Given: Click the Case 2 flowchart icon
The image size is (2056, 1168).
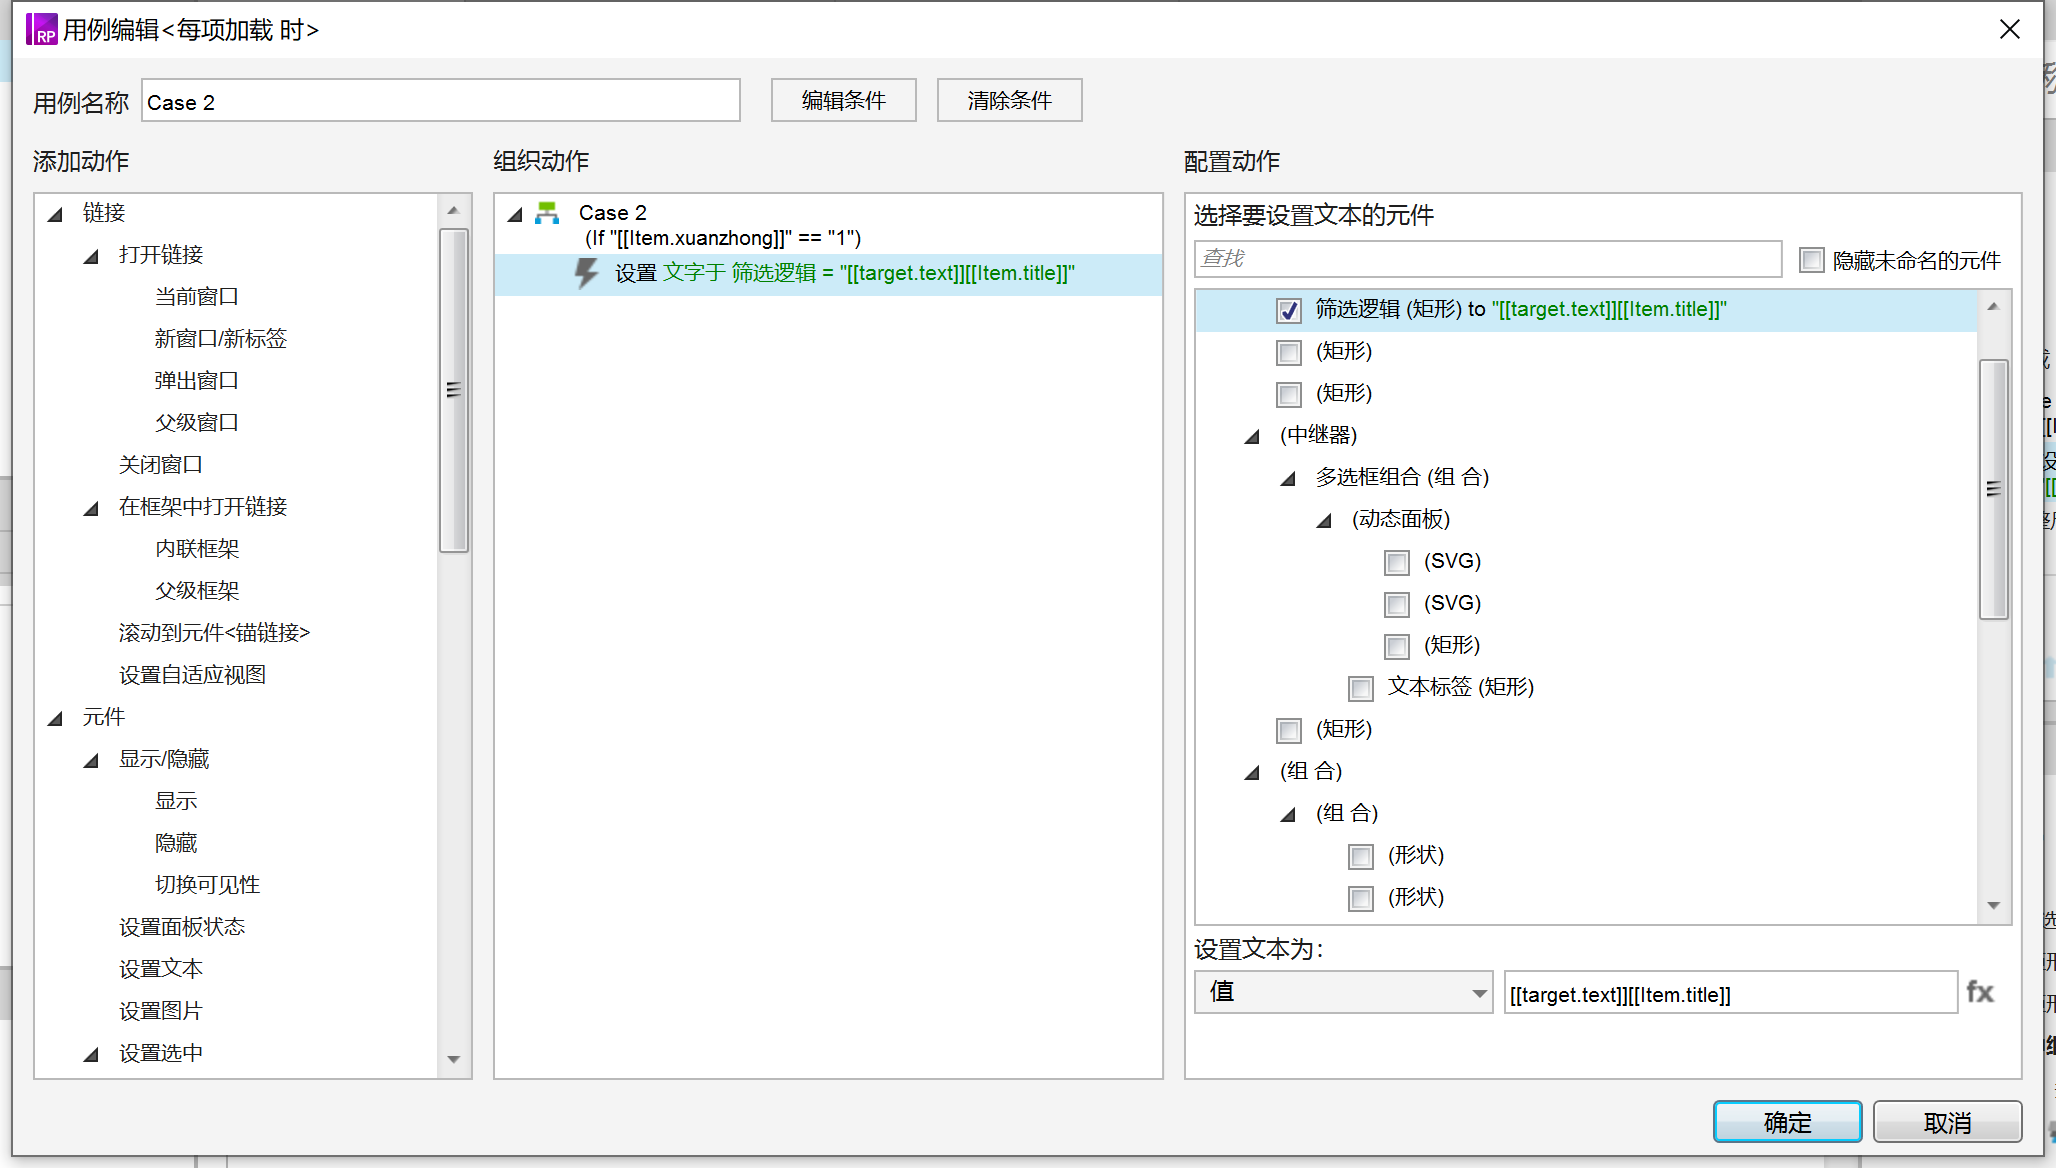Looking at the screenshot, I should coord(547,213).
